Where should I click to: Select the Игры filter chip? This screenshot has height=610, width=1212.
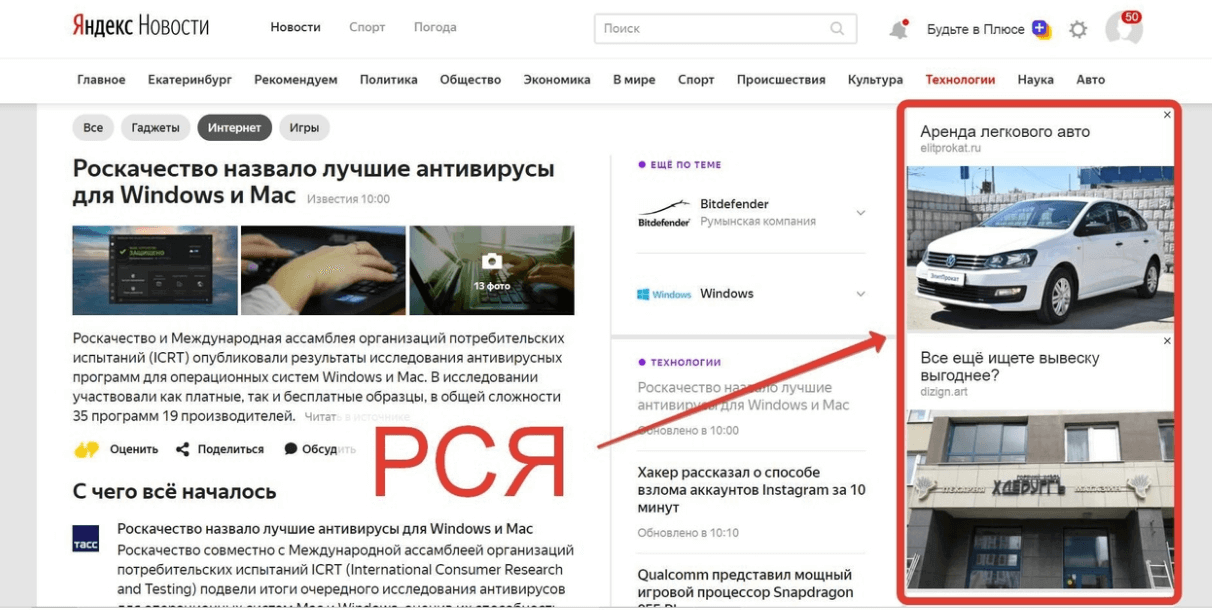point(304,128)
